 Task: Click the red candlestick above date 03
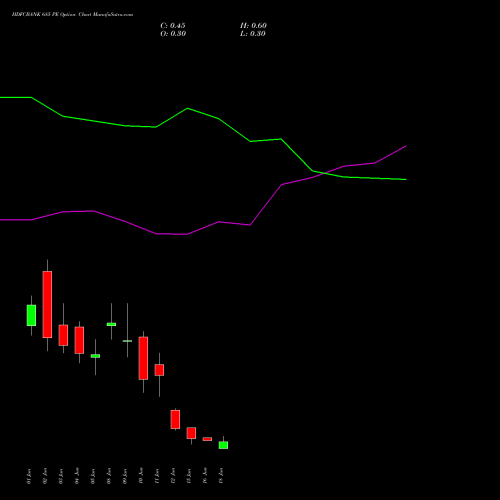click(63, 335)
